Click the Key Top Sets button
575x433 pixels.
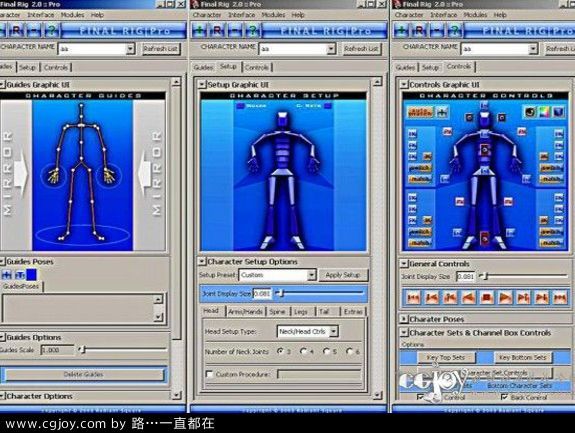(446, 357)
